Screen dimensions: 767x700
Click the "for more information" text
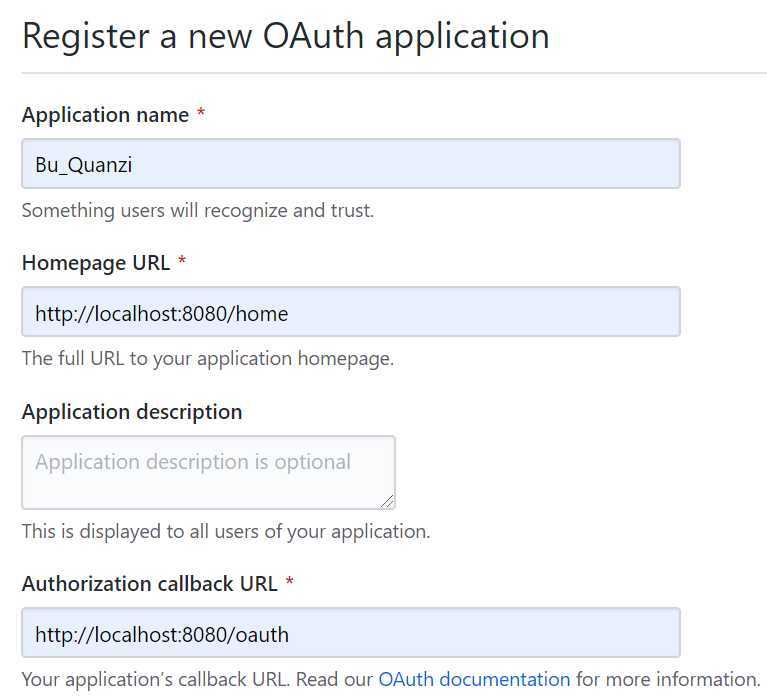tap(668, 680)
